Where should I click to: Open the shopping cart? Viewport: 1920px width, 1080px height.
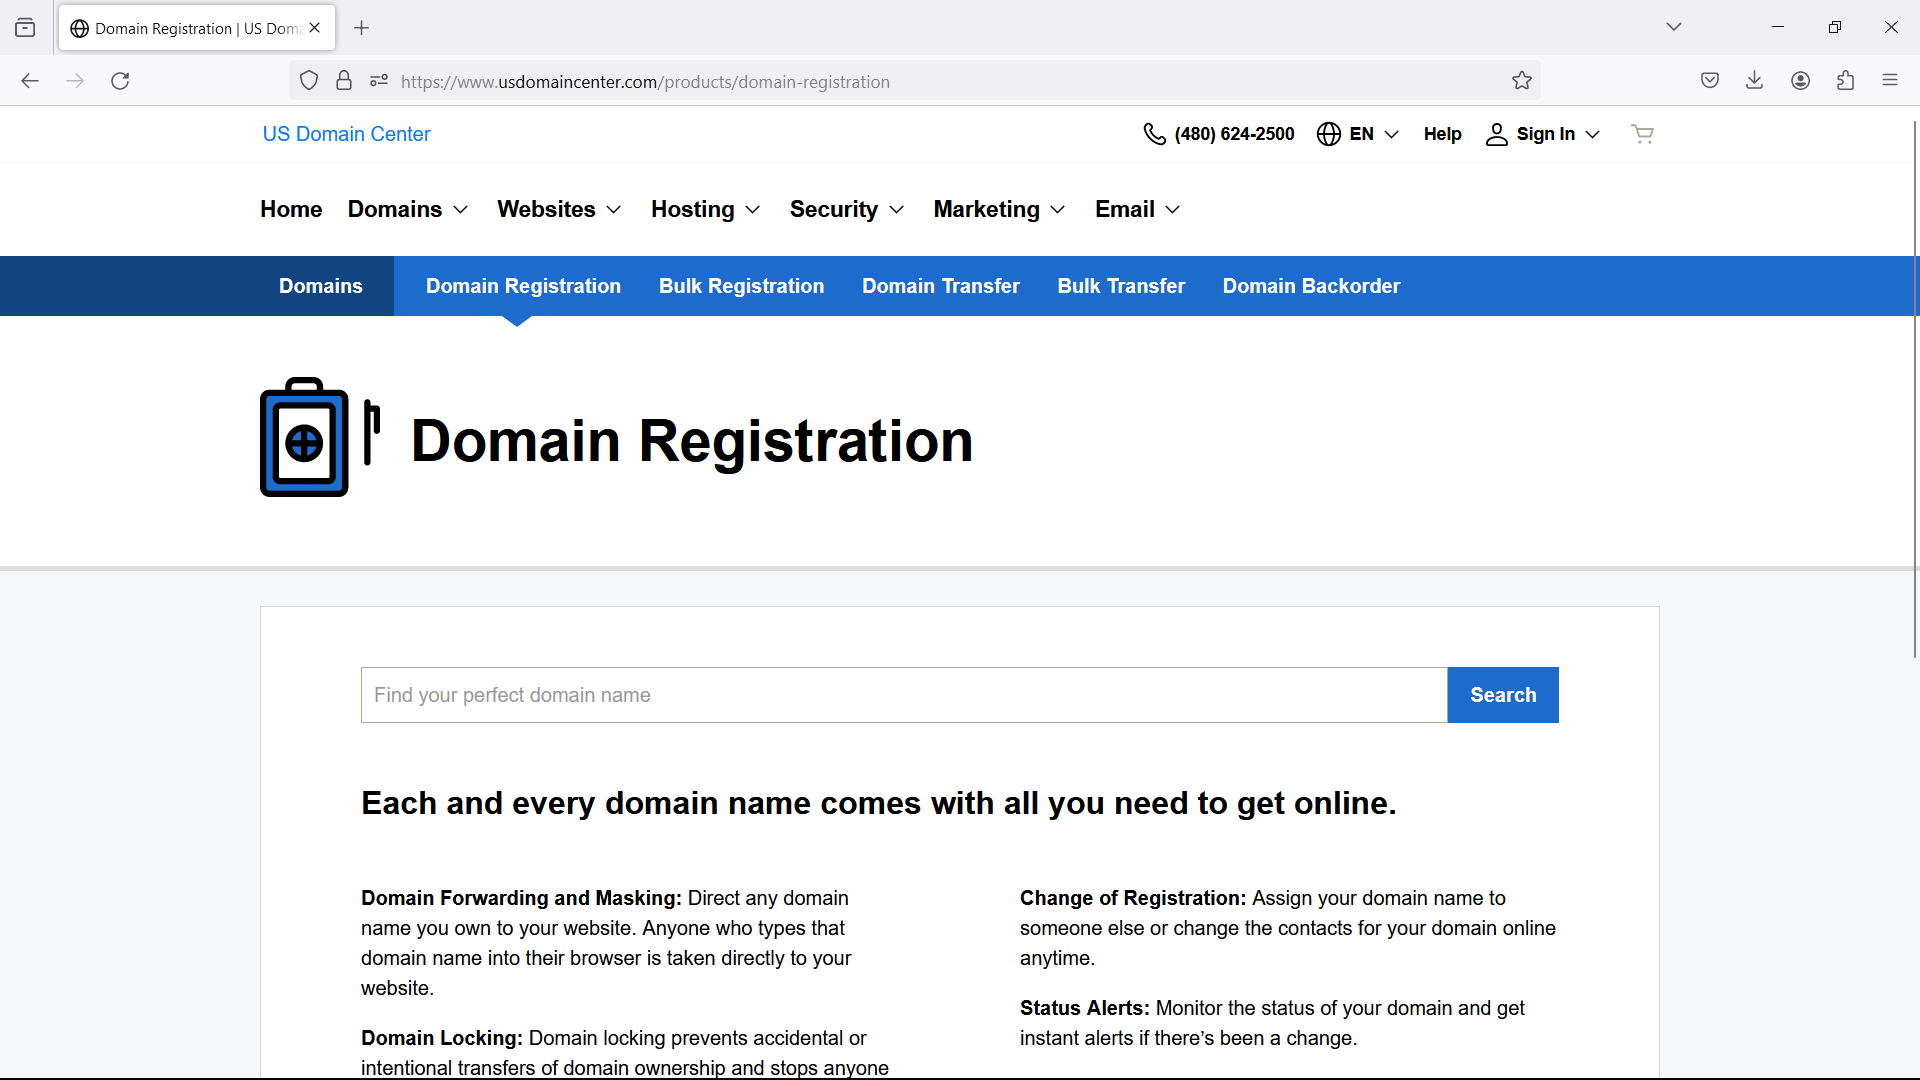click(x=1642, y=133)
